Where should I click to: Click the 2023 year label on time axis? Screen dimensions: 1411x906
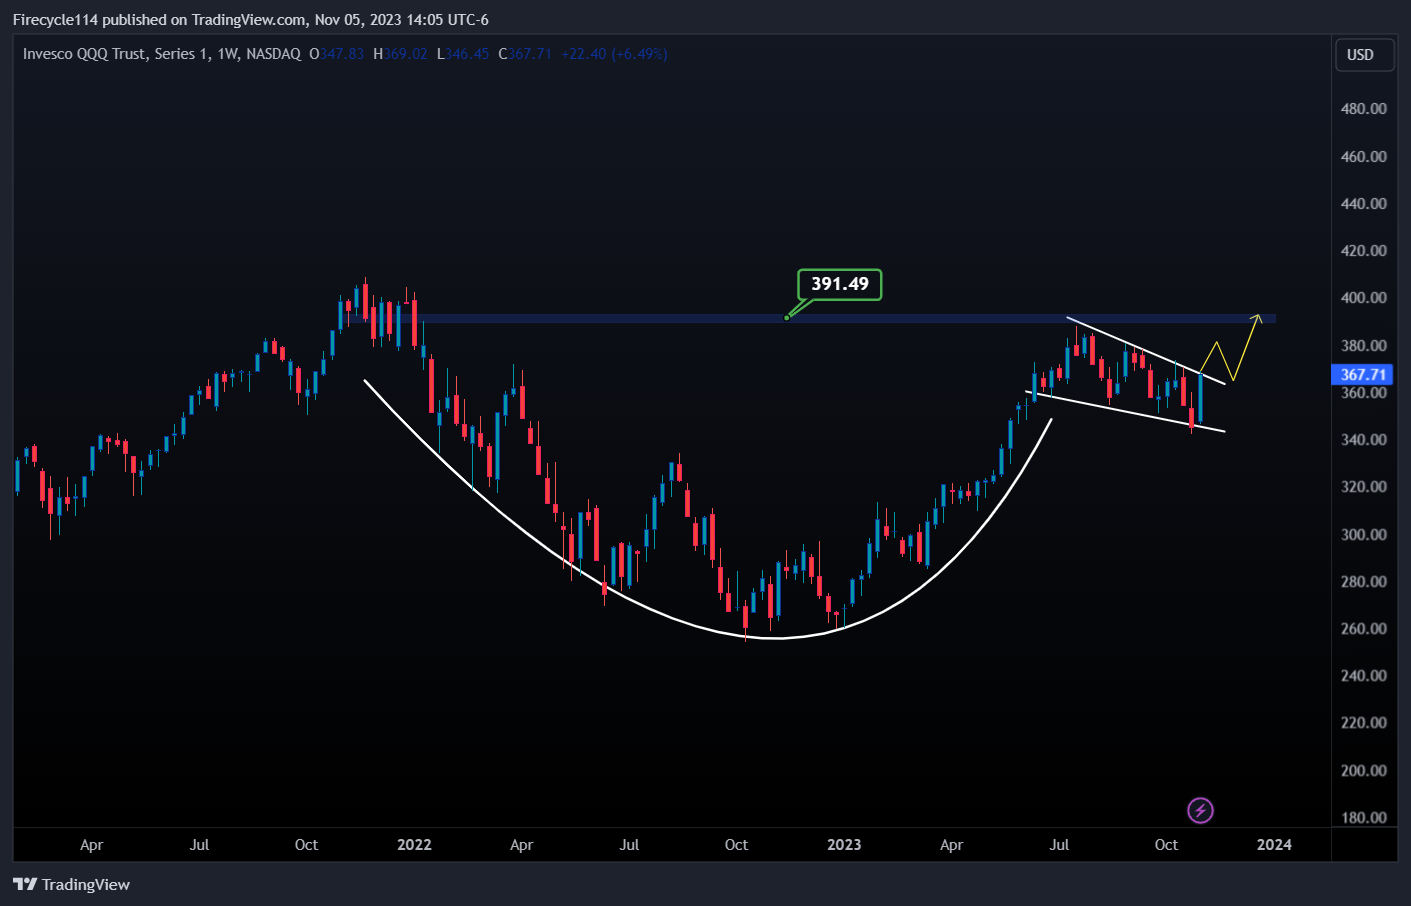(844, 845)
